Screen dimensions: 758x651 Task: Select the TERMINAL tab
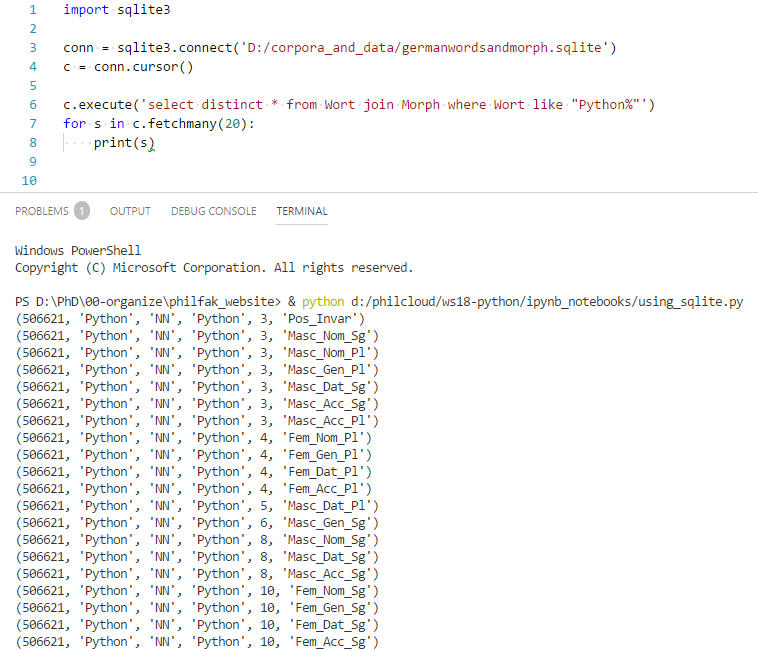pos(302,211)
